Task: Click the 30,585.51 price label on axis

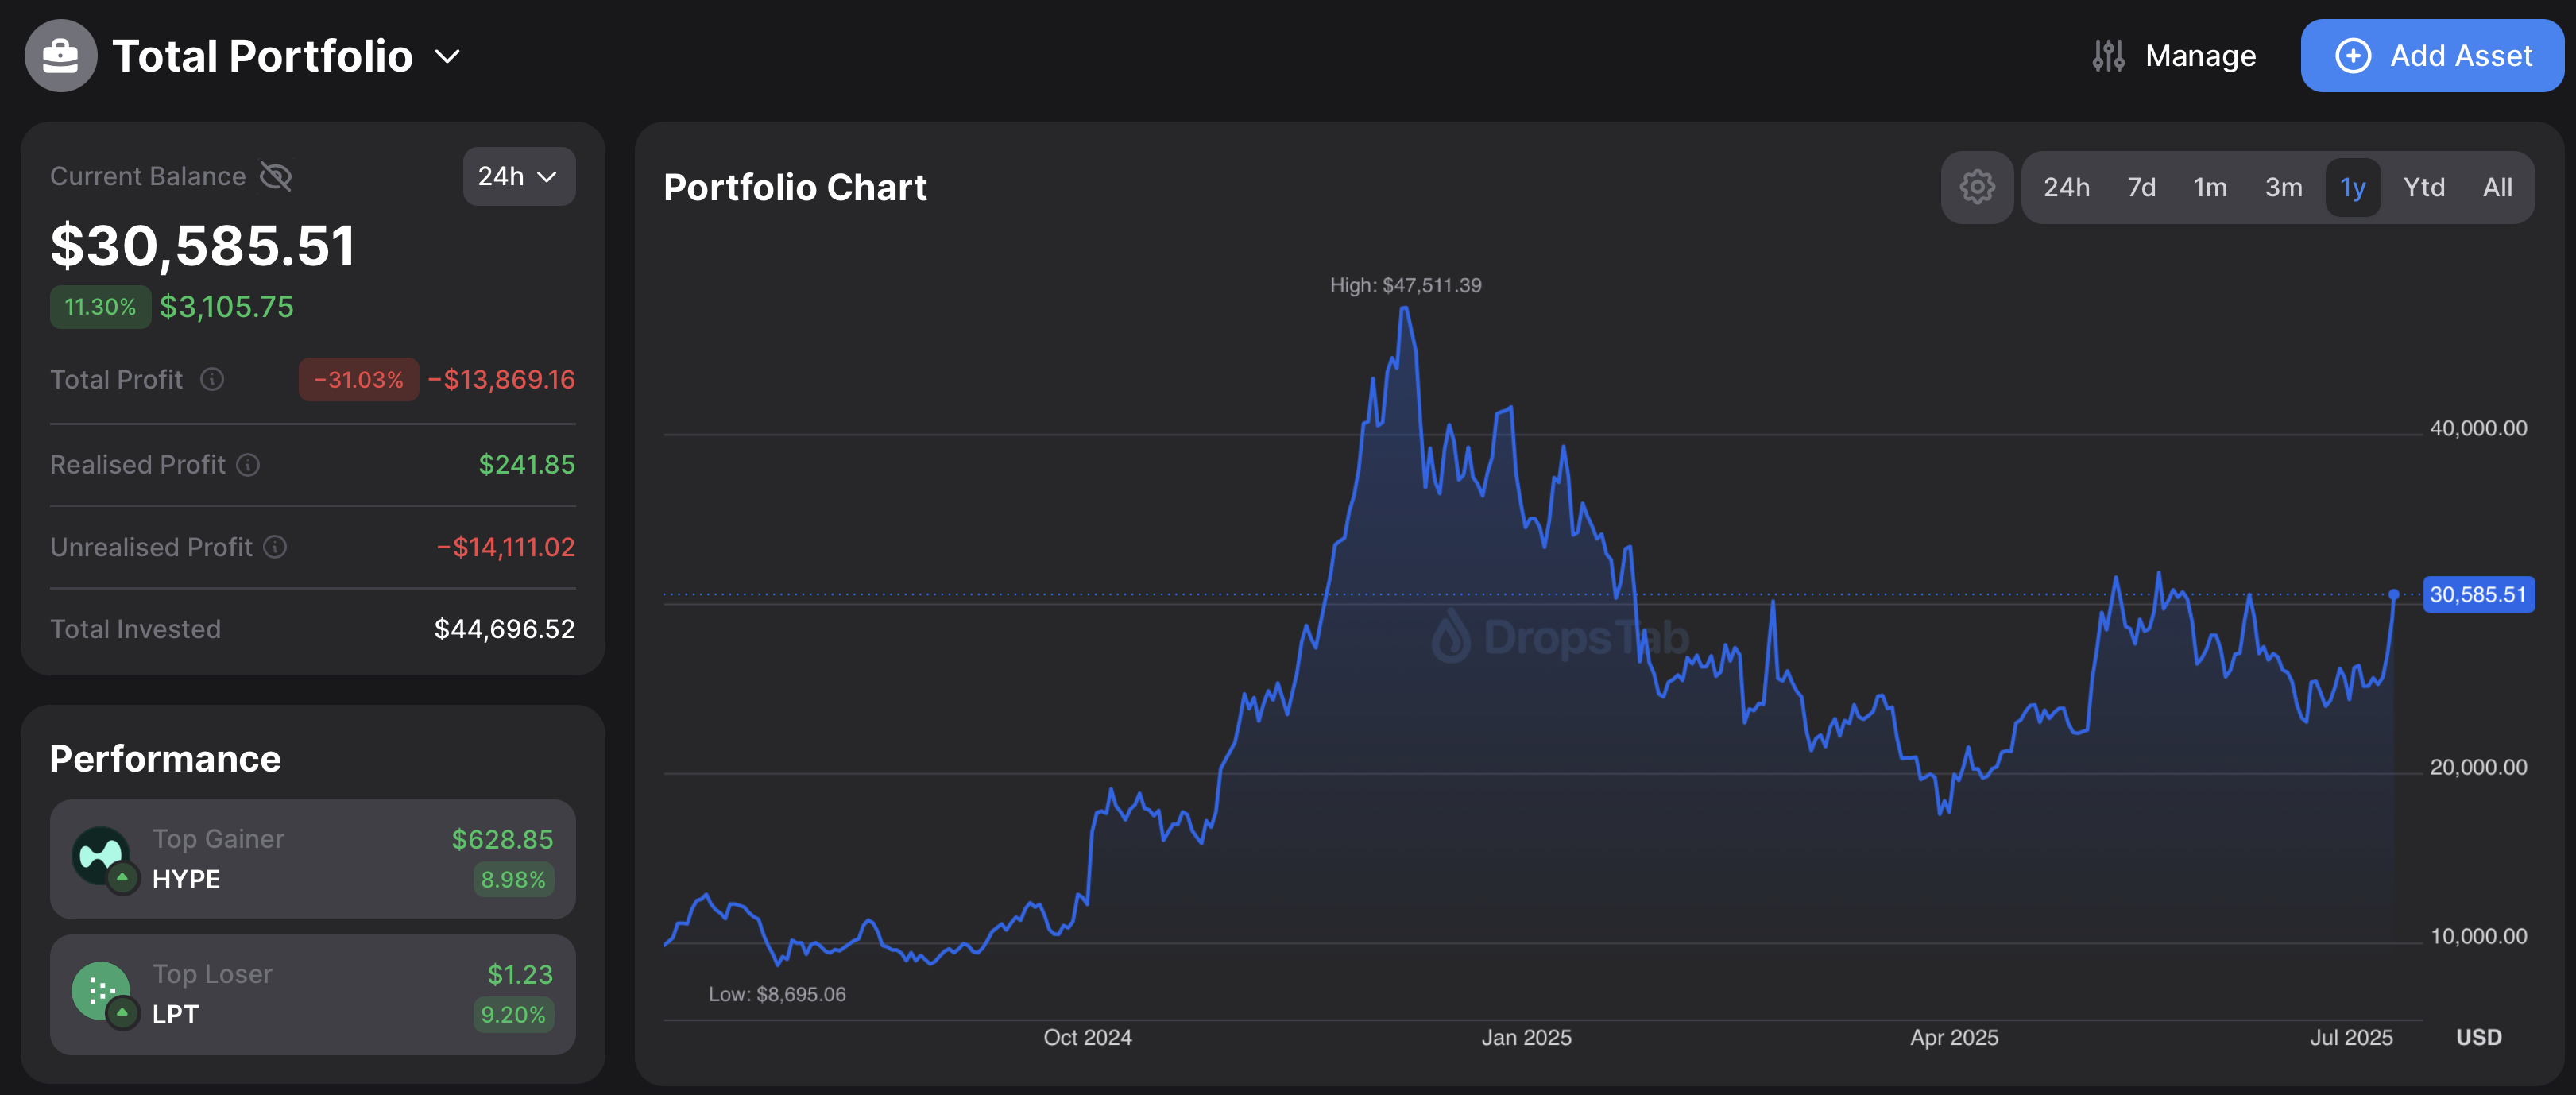Action: point(2478,595)
